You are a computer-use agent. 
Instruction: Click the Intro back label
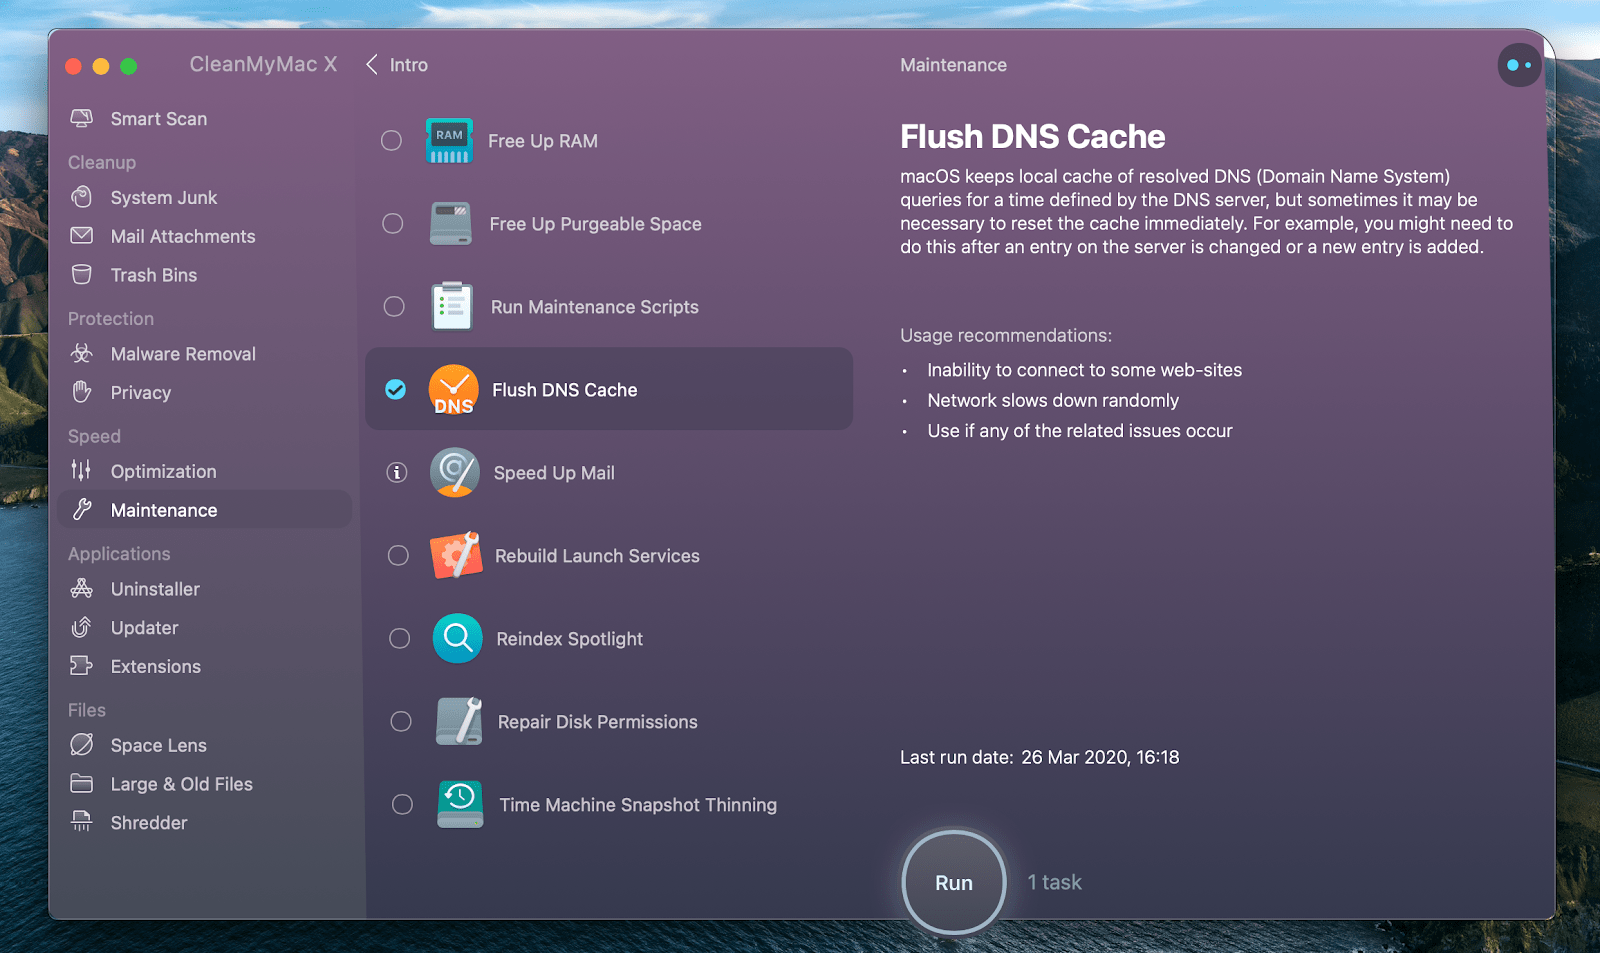point(409,65)
